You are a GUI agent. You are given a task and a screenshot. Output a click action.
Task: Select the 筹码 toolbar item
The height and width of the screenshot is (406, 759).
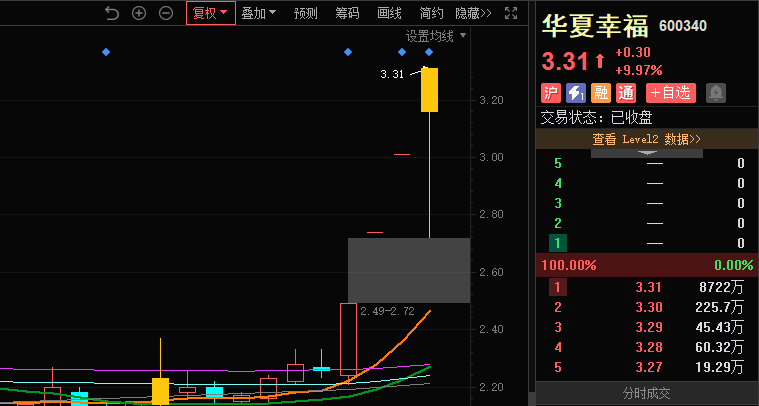(x=348, y=13)
